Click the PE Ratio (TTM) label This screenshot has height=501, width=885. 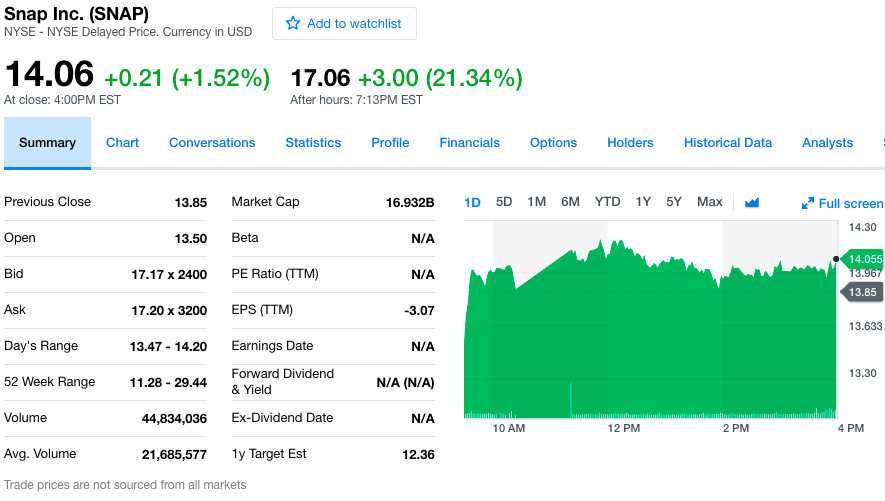pyautogui.click(x=275, y=274)
